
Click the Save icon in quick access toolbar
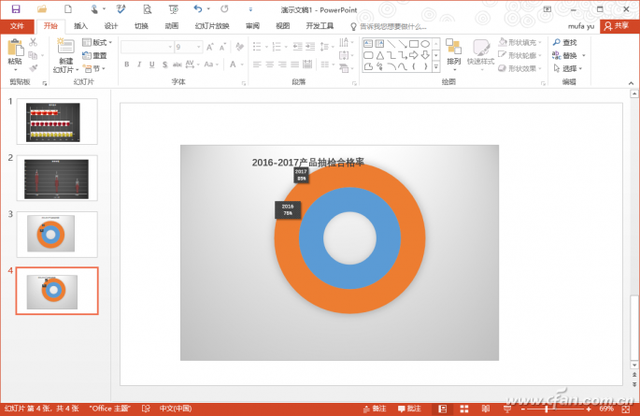click(x=15, y=9)
